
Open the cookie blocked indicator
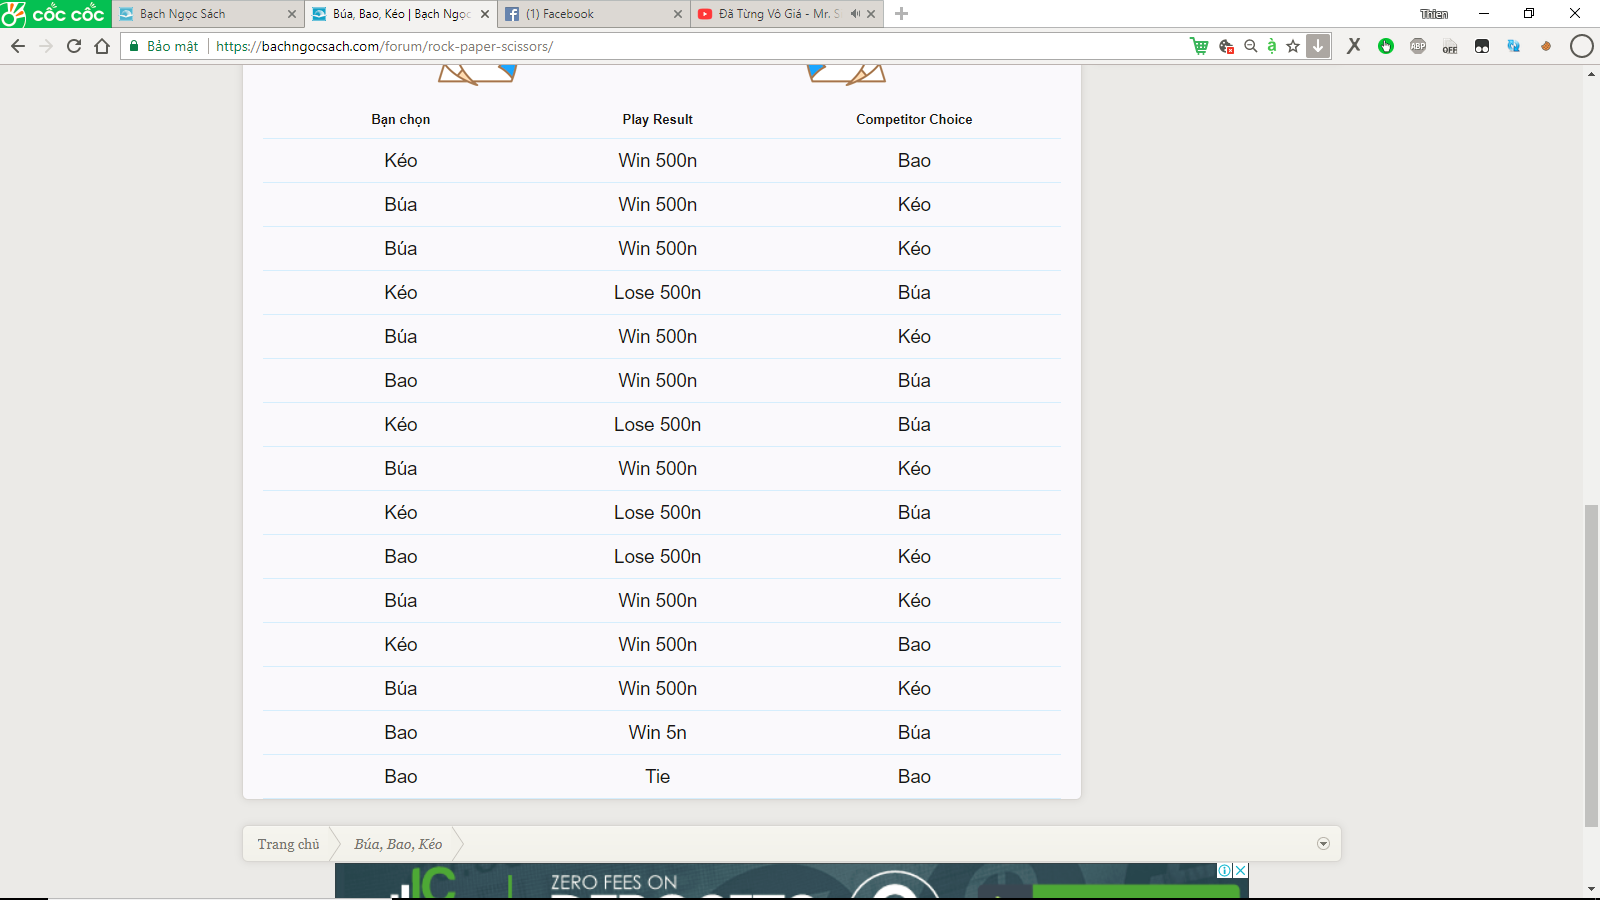click(1226, 46)
